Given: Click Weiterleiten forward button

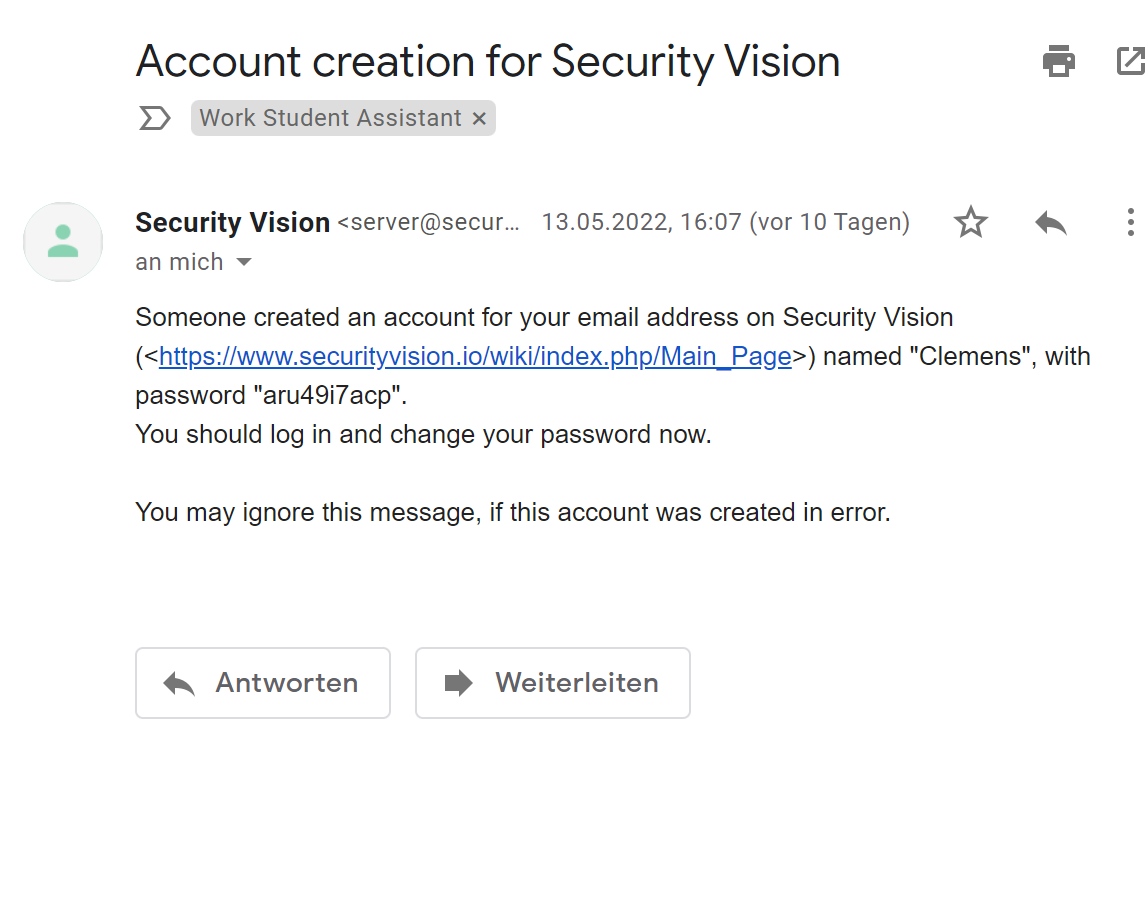Looking at the screenshot, I should 553,683.
